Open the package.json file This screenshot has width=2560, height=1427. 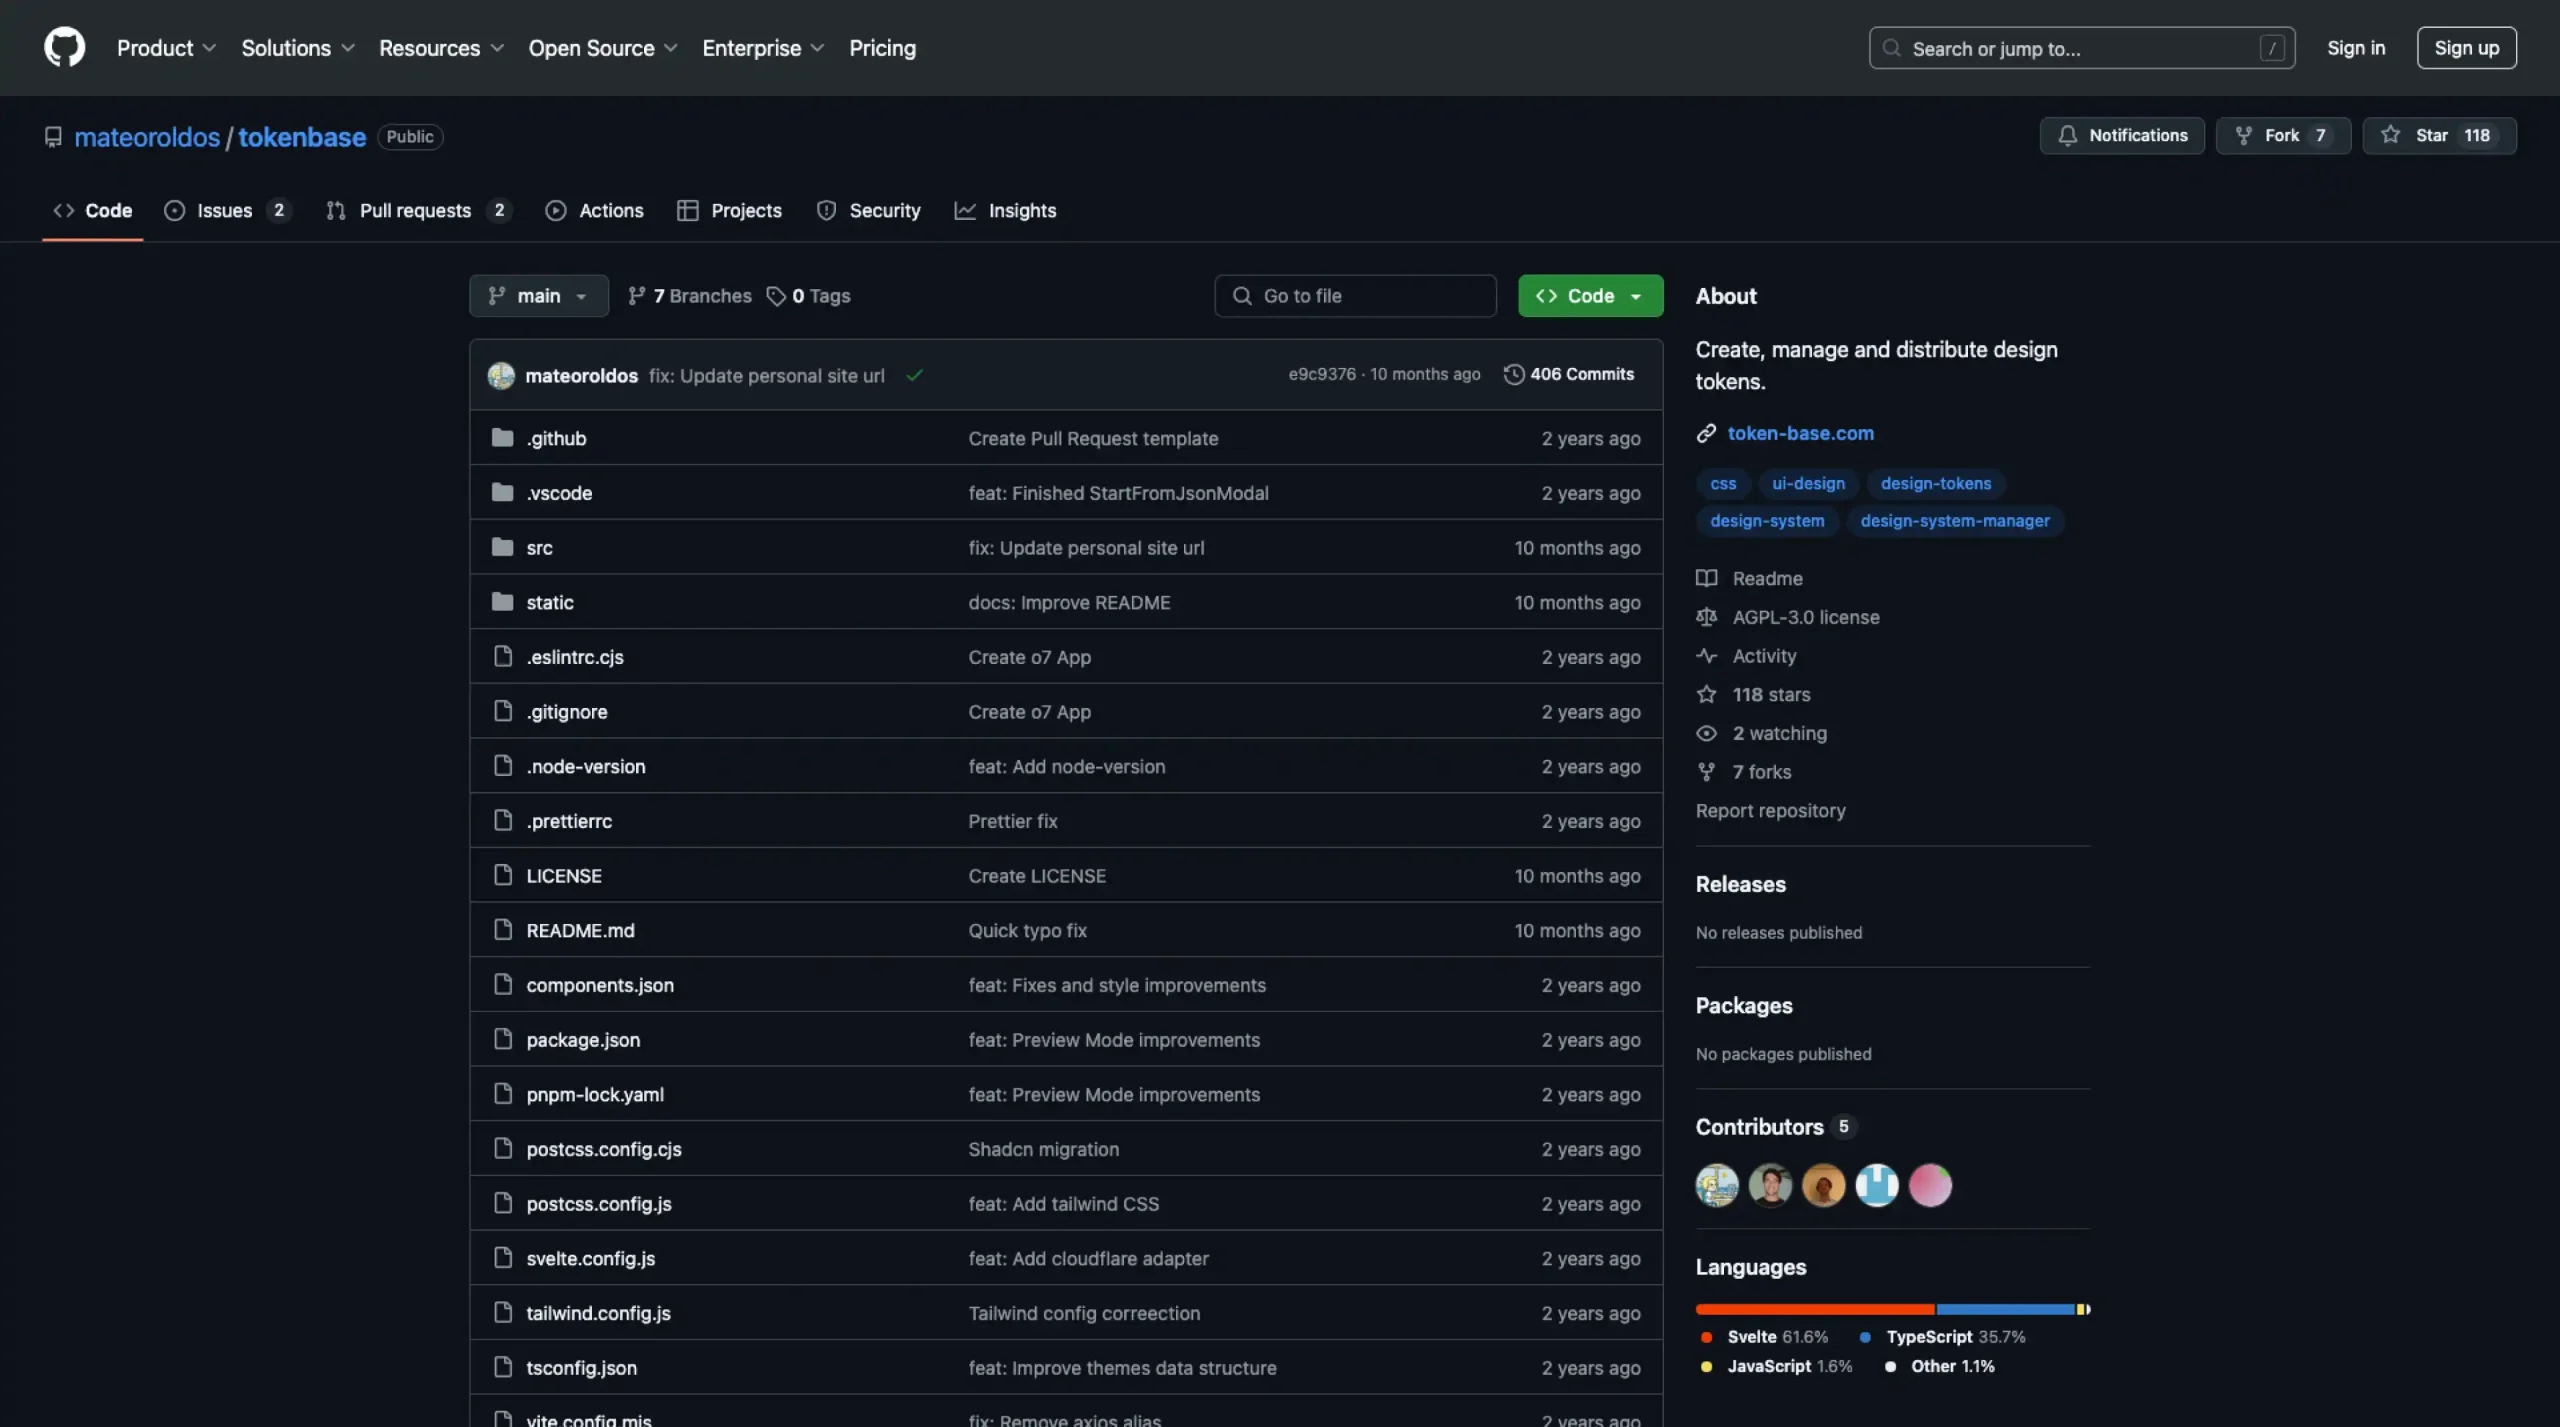click(583, 1040)
